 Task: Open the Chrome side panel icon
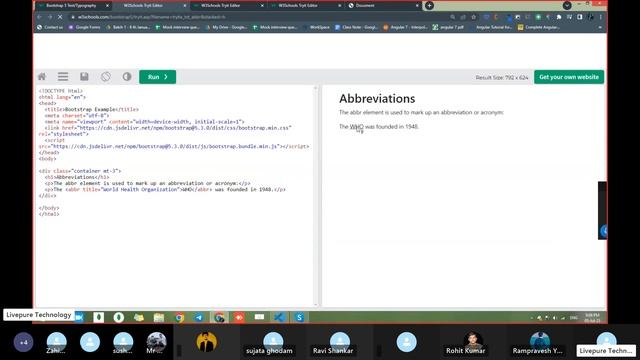[580, 17]
